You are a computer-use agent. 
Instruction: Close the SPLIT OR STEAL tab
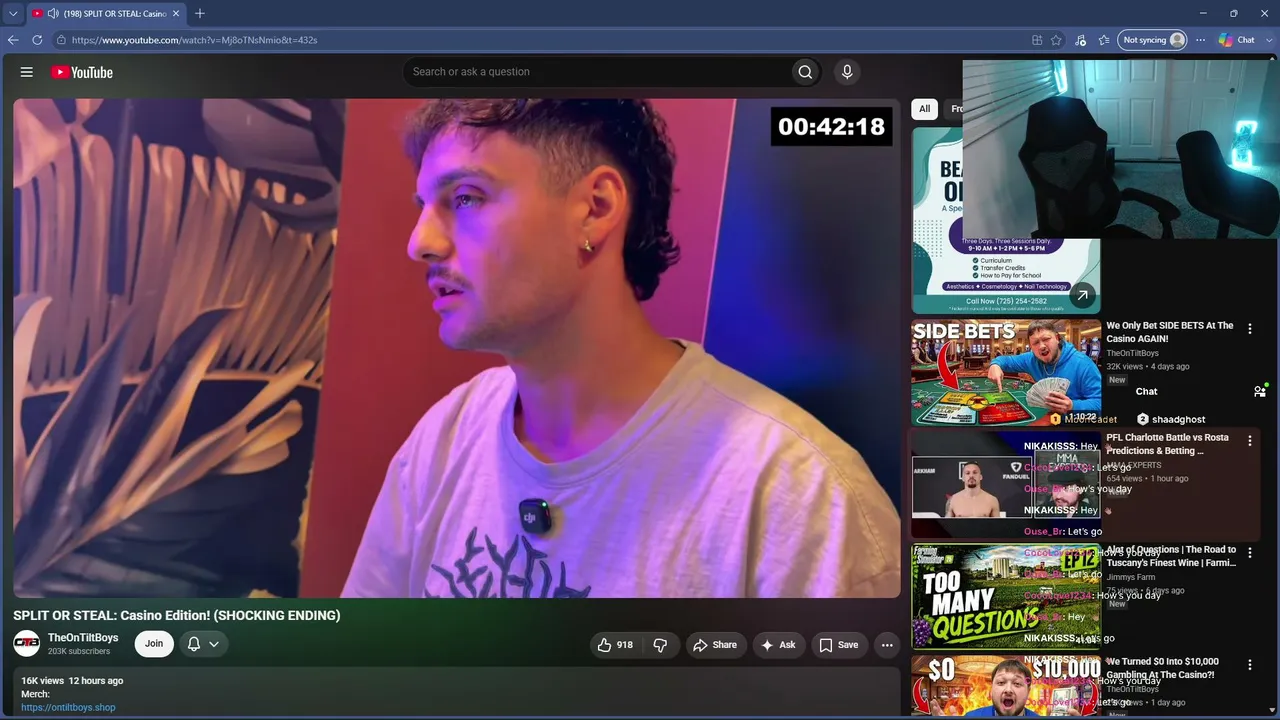[x=177, y=13]
